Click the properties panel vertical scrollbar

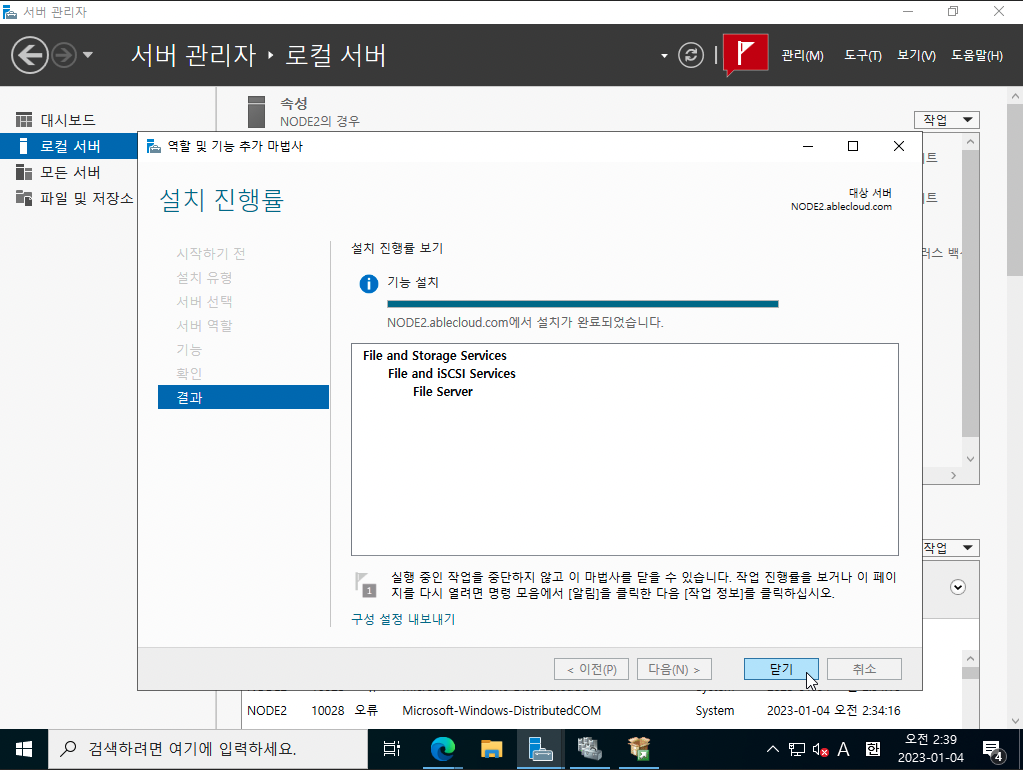(x=970, y=294)
